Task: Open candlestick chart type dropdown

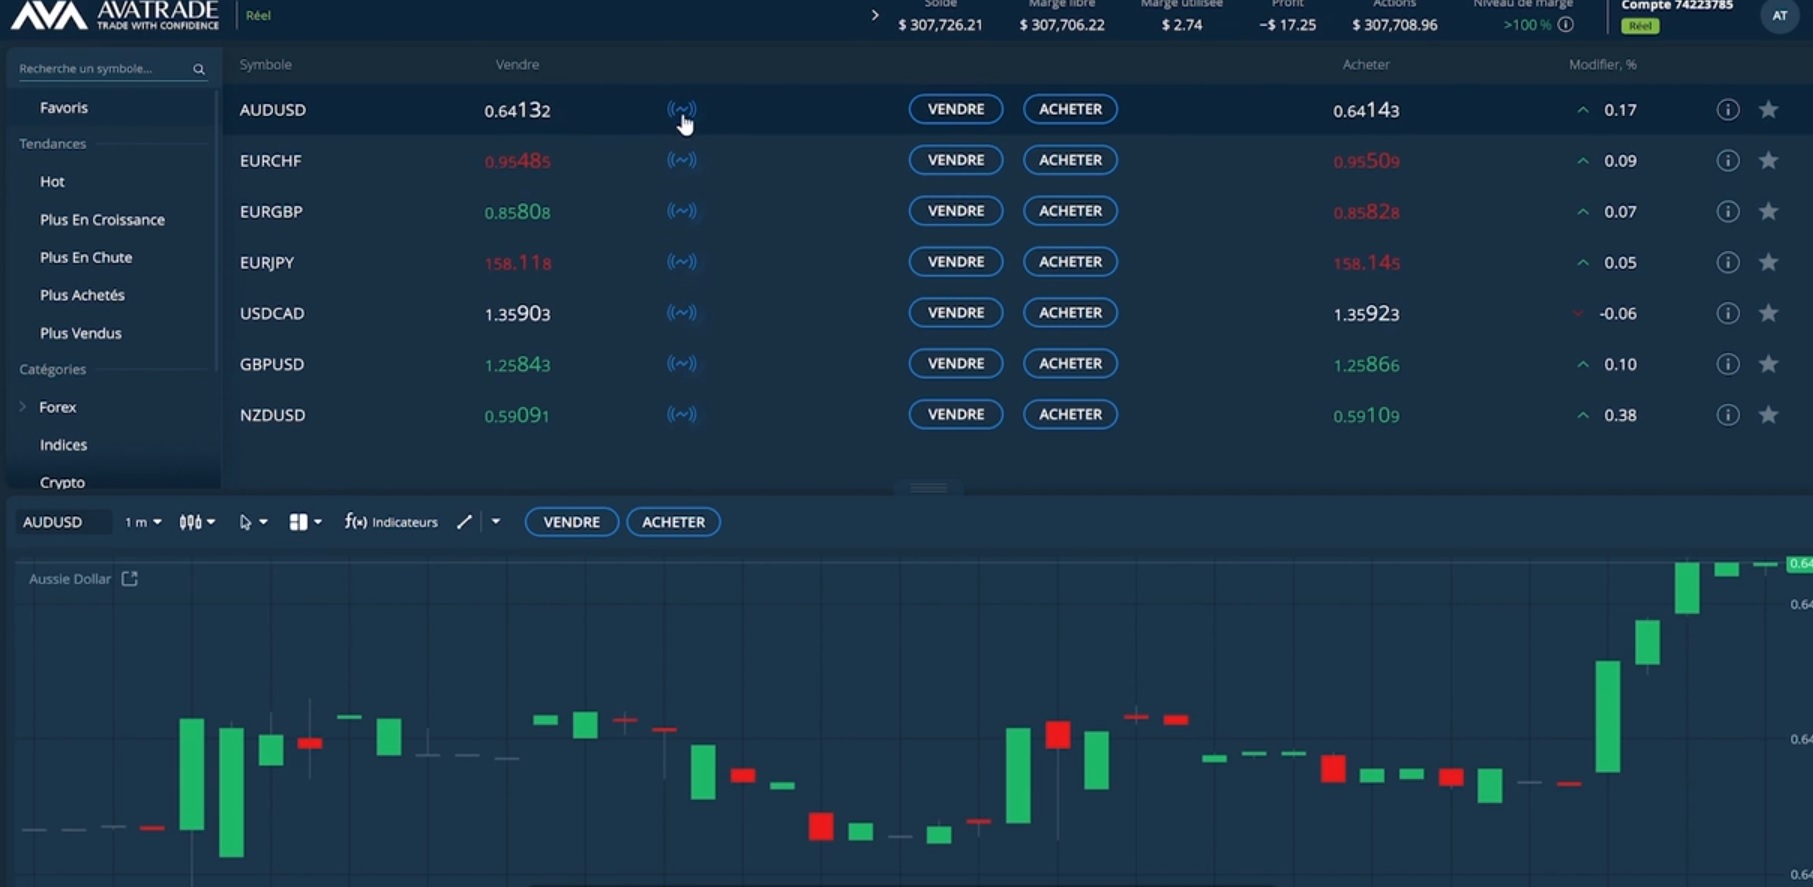Action: tap(197, 522)
